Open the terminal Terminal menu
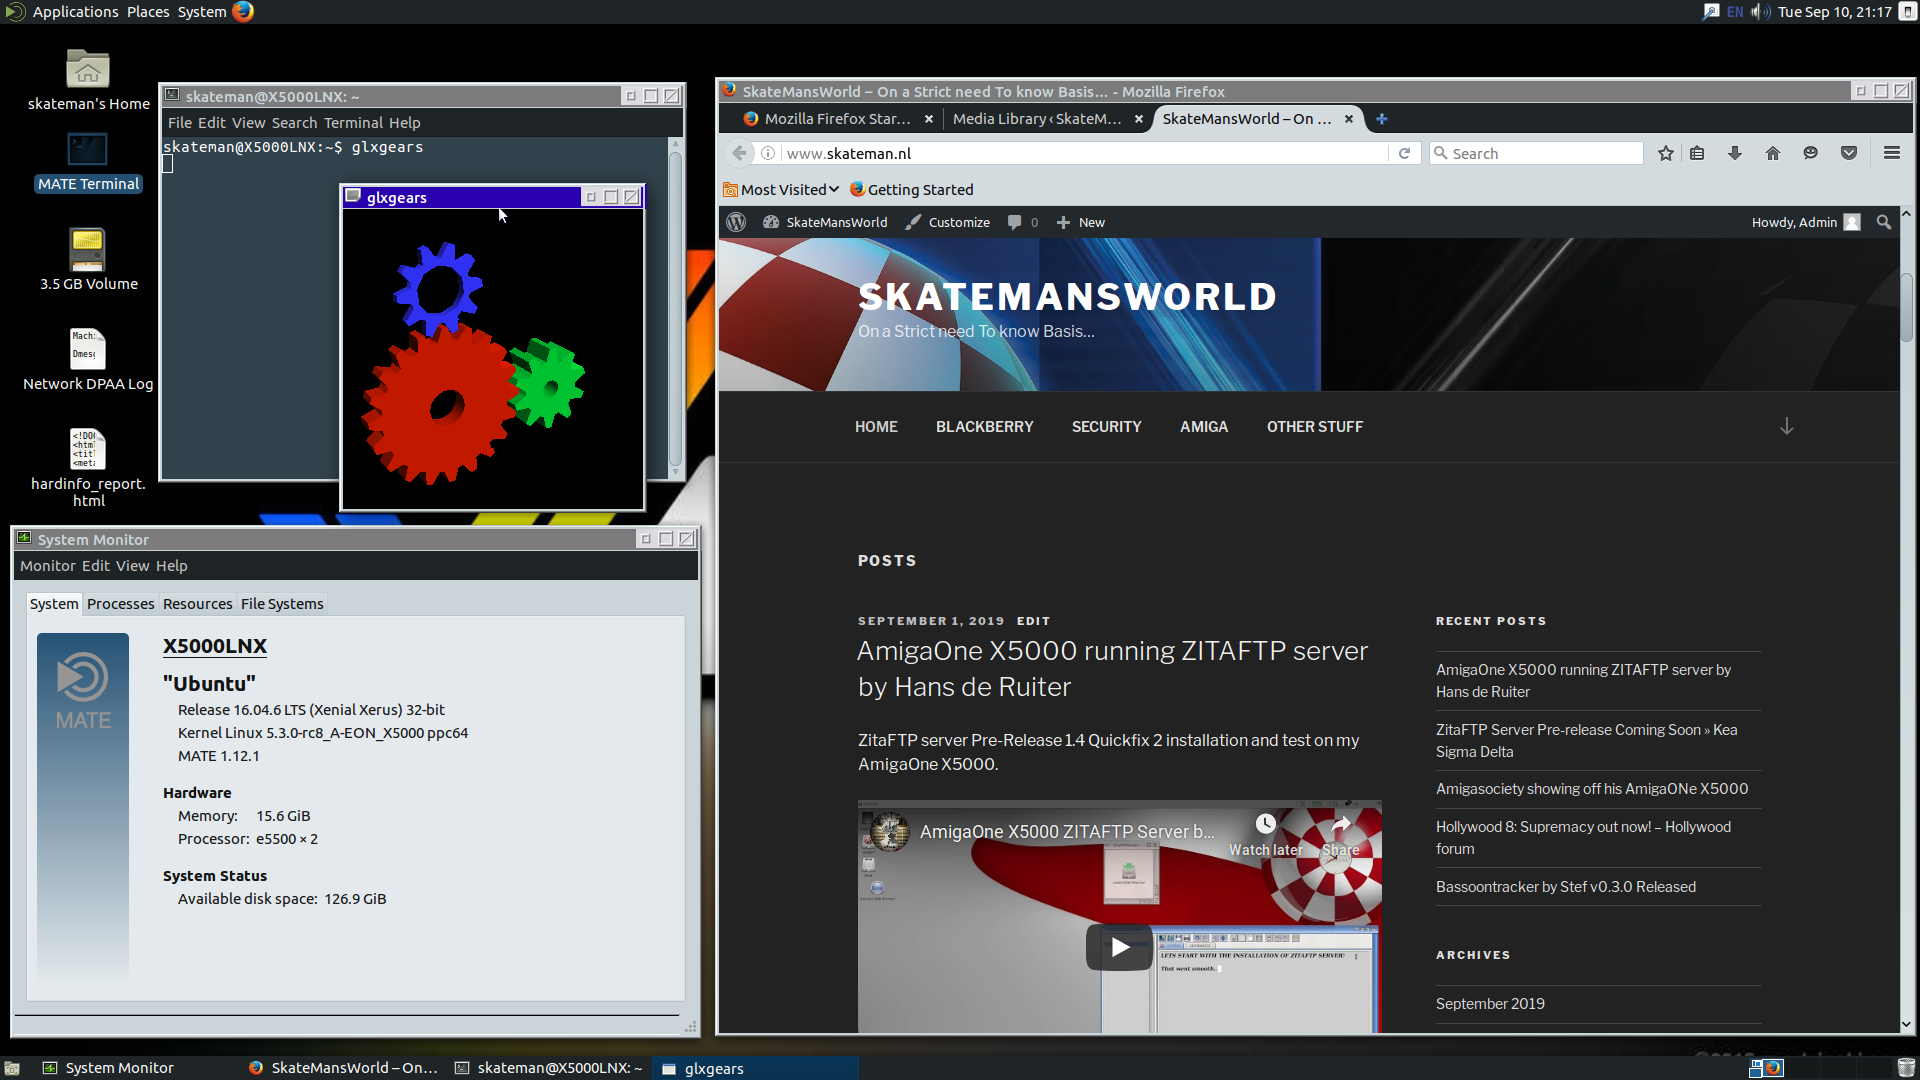 tap(353, 123)
